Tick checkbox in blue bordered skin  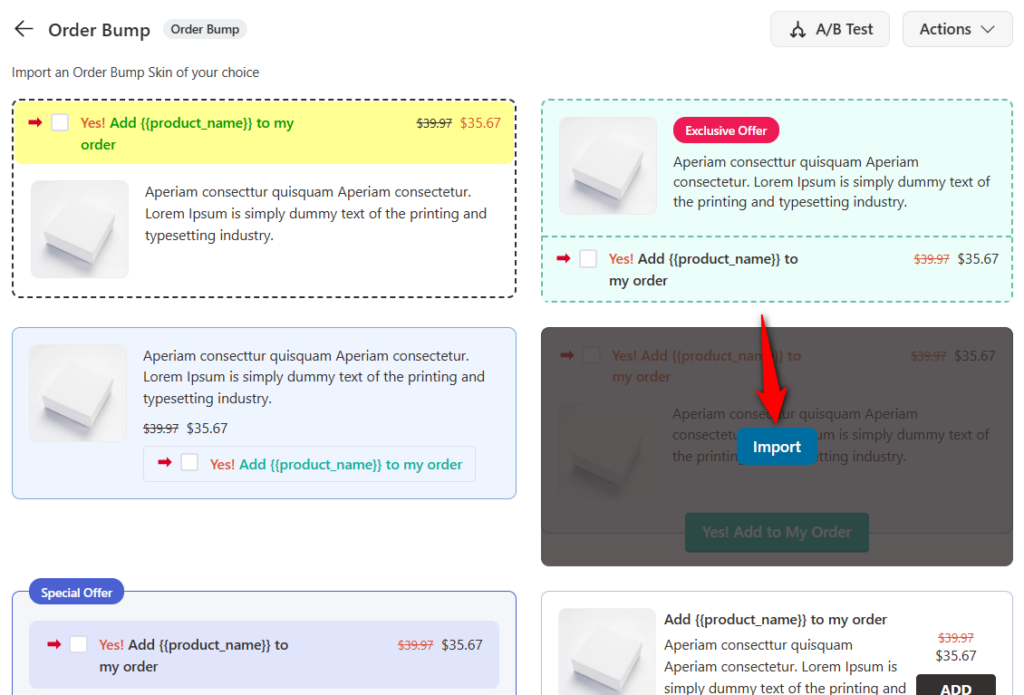click(x=189, y=462)
